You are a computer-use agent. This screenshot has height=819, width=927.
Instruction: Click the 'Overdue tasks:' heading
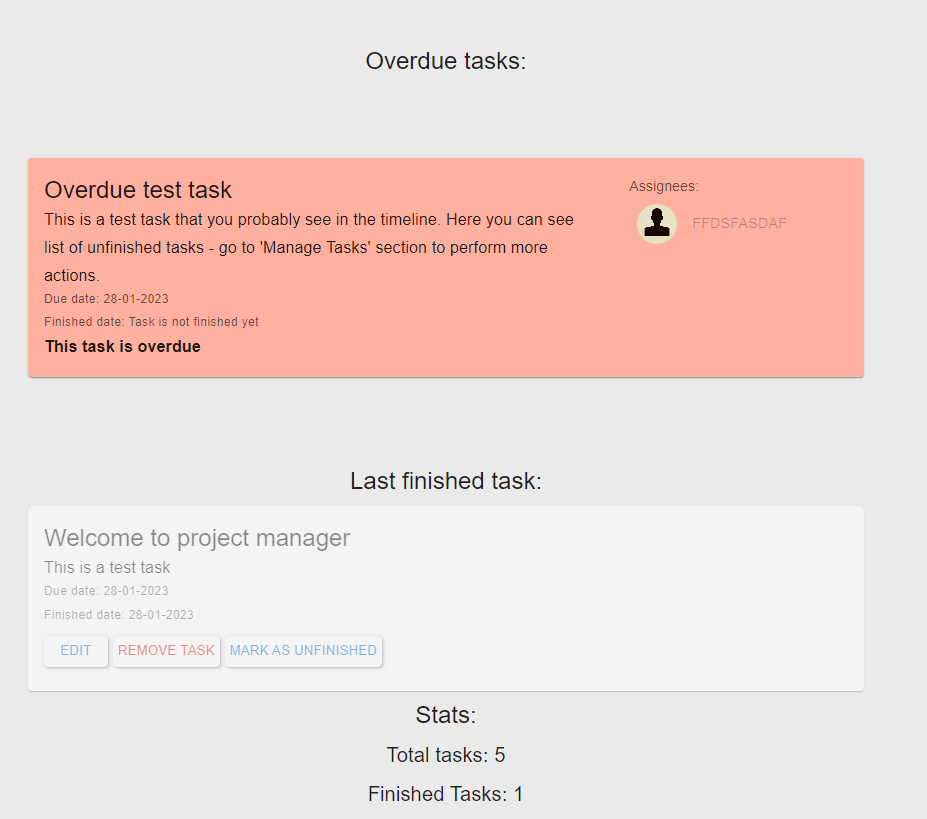[446, 61]
